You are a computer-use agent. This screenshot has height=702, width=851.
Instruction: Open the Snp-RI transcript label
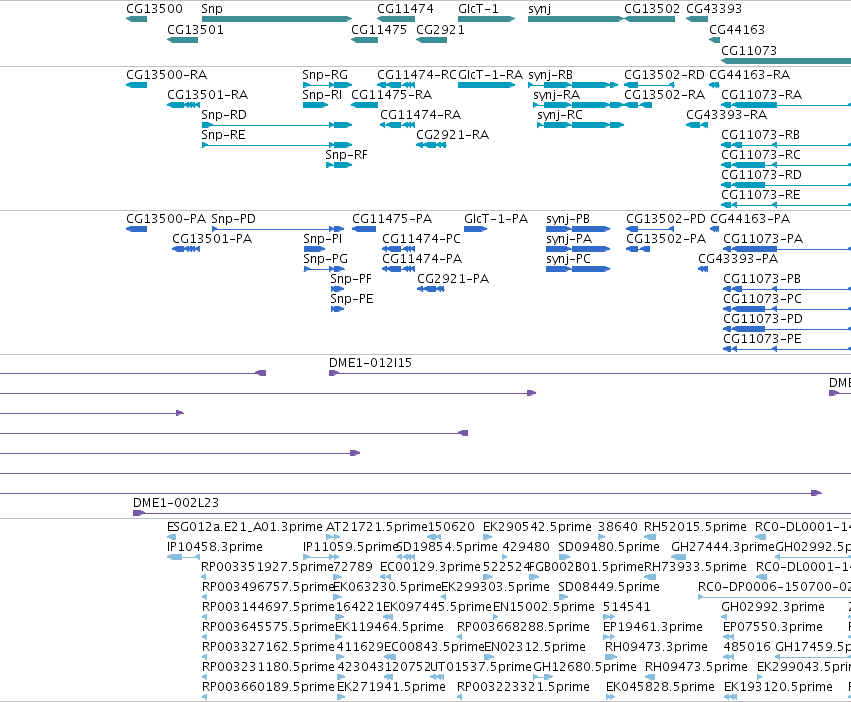(x=322, y=95)
